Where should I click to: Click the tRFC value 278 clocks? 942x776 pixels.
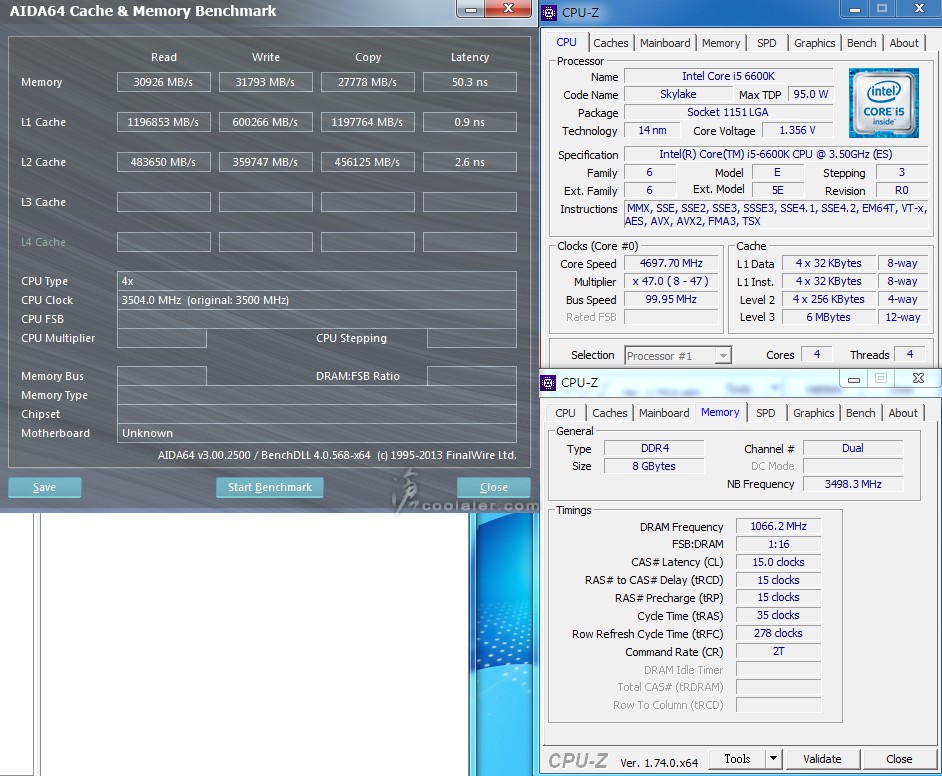click(778, 633)
